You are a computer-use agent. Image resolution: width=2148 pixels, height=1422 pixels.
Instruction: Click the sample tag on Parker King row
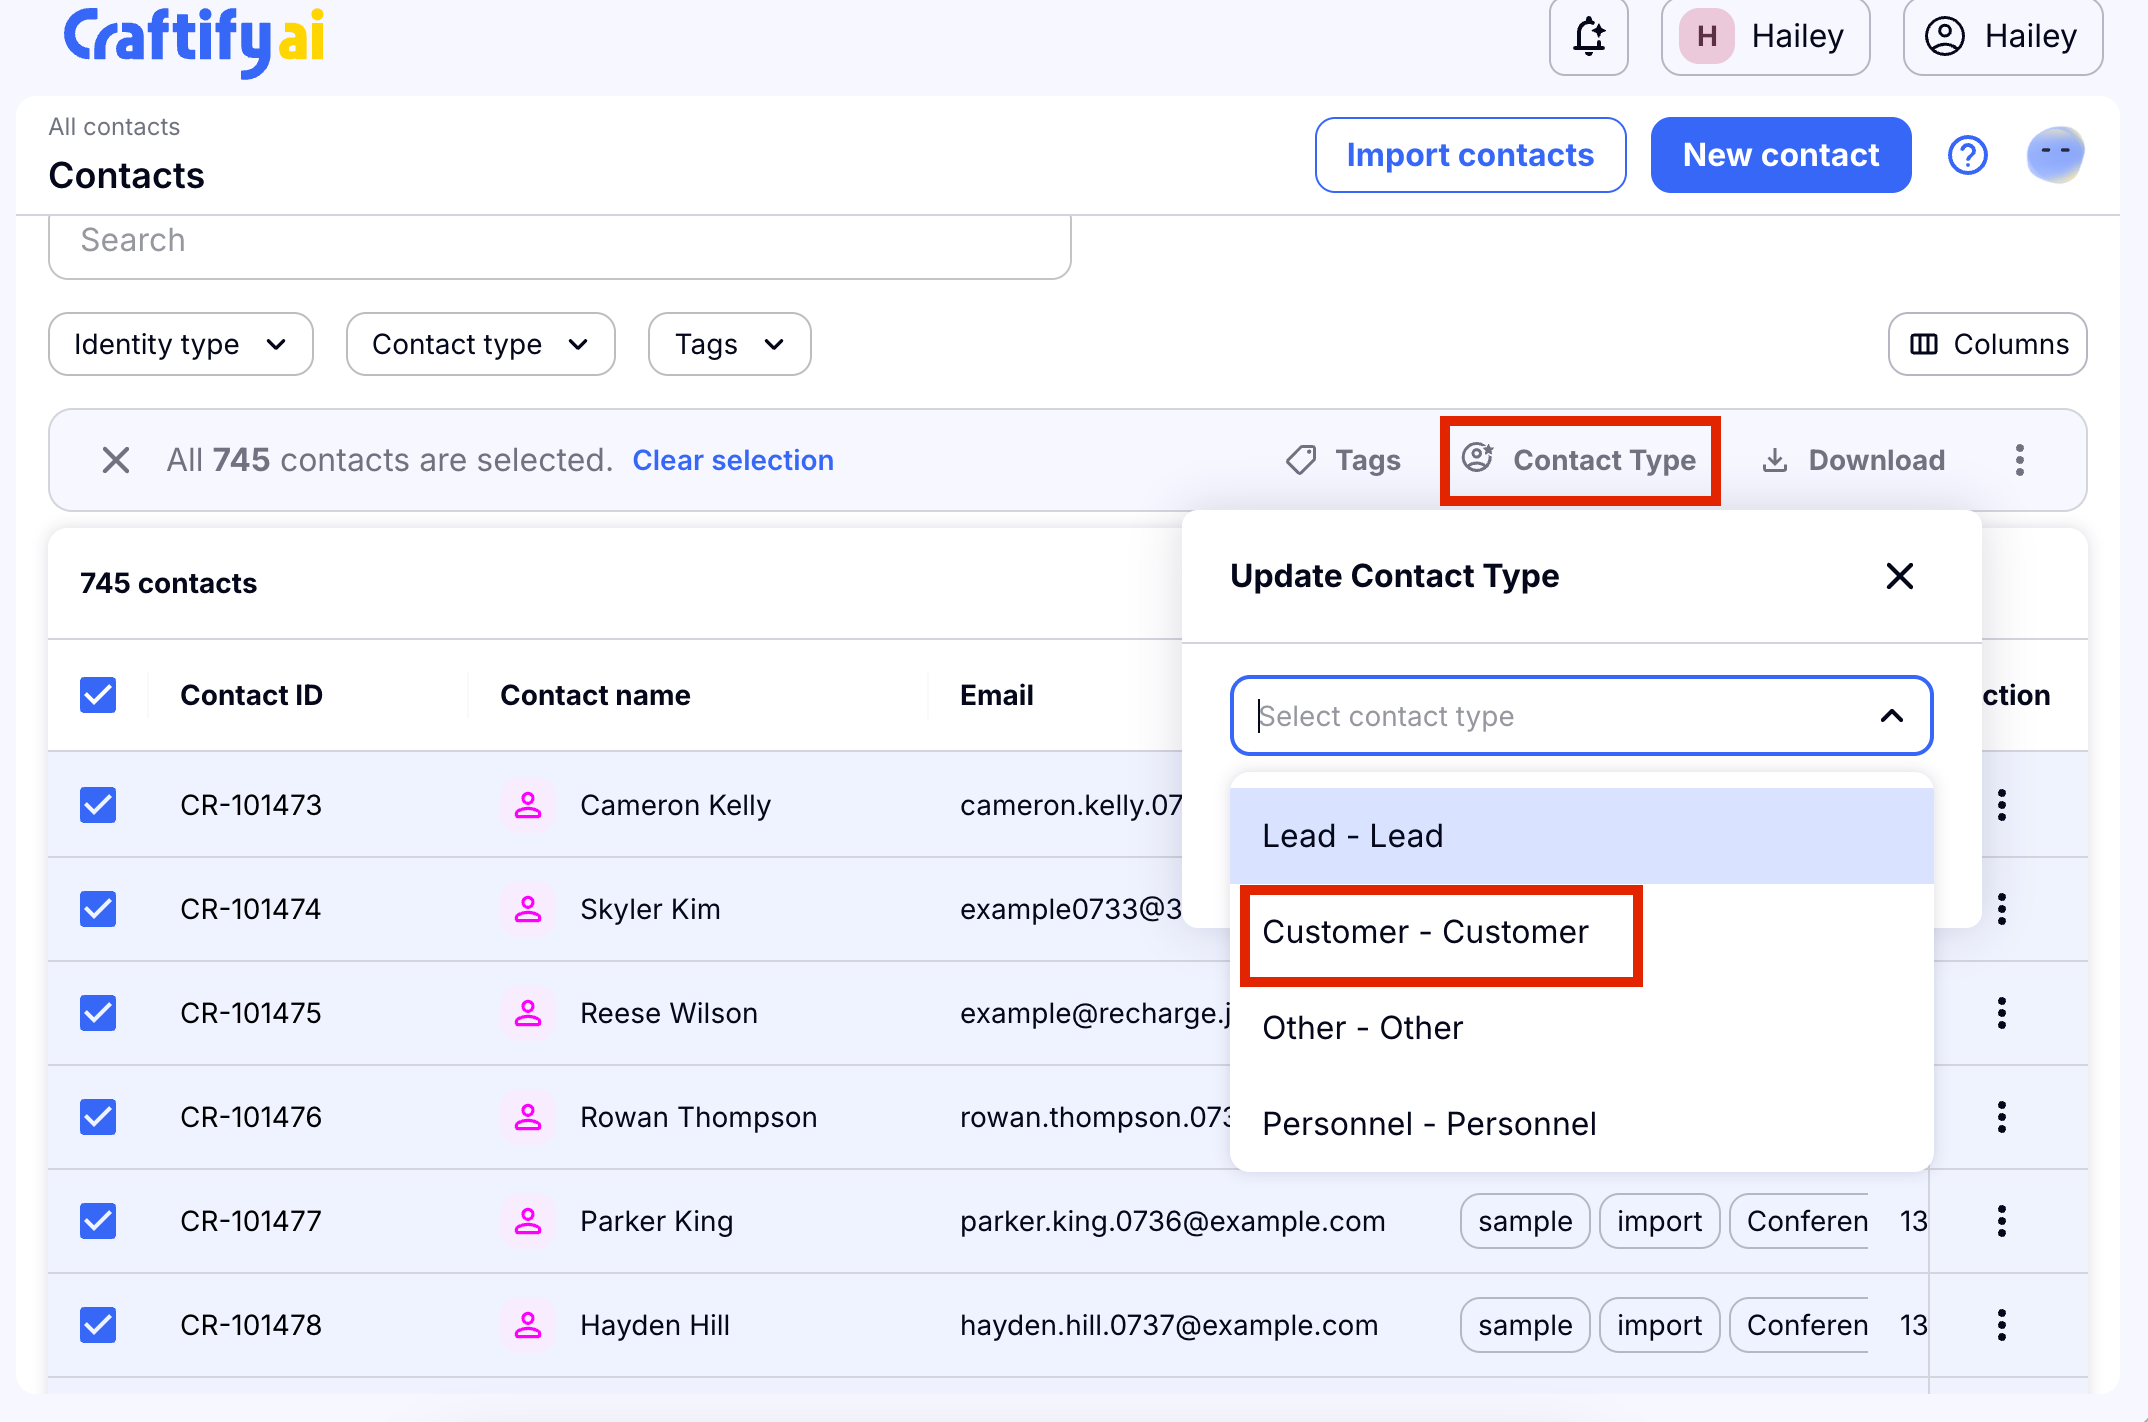click(x=1525, y=1221)
